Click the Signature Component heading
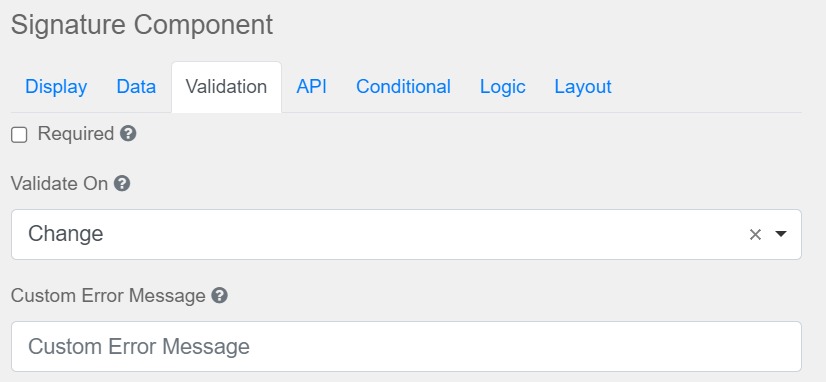Screen dimensions: 826x382 pyautogui.click(x=142, y=25)
